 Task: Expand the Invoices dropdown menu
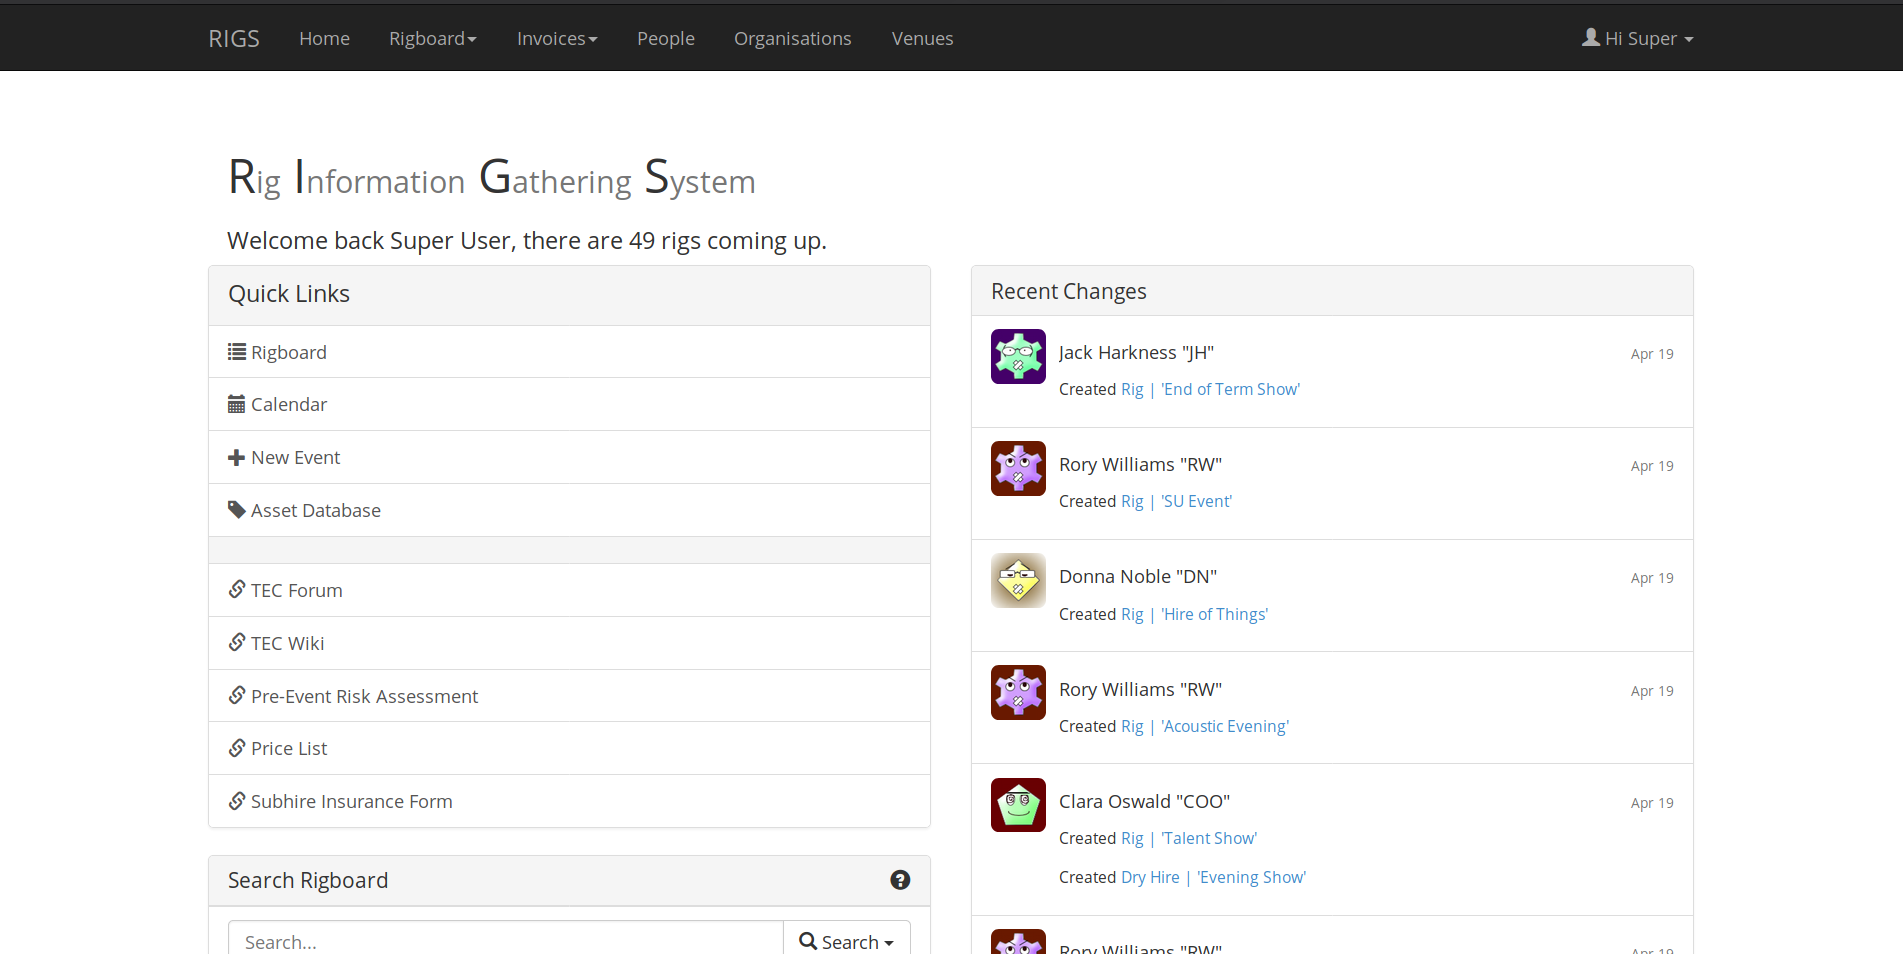[557, 38]
